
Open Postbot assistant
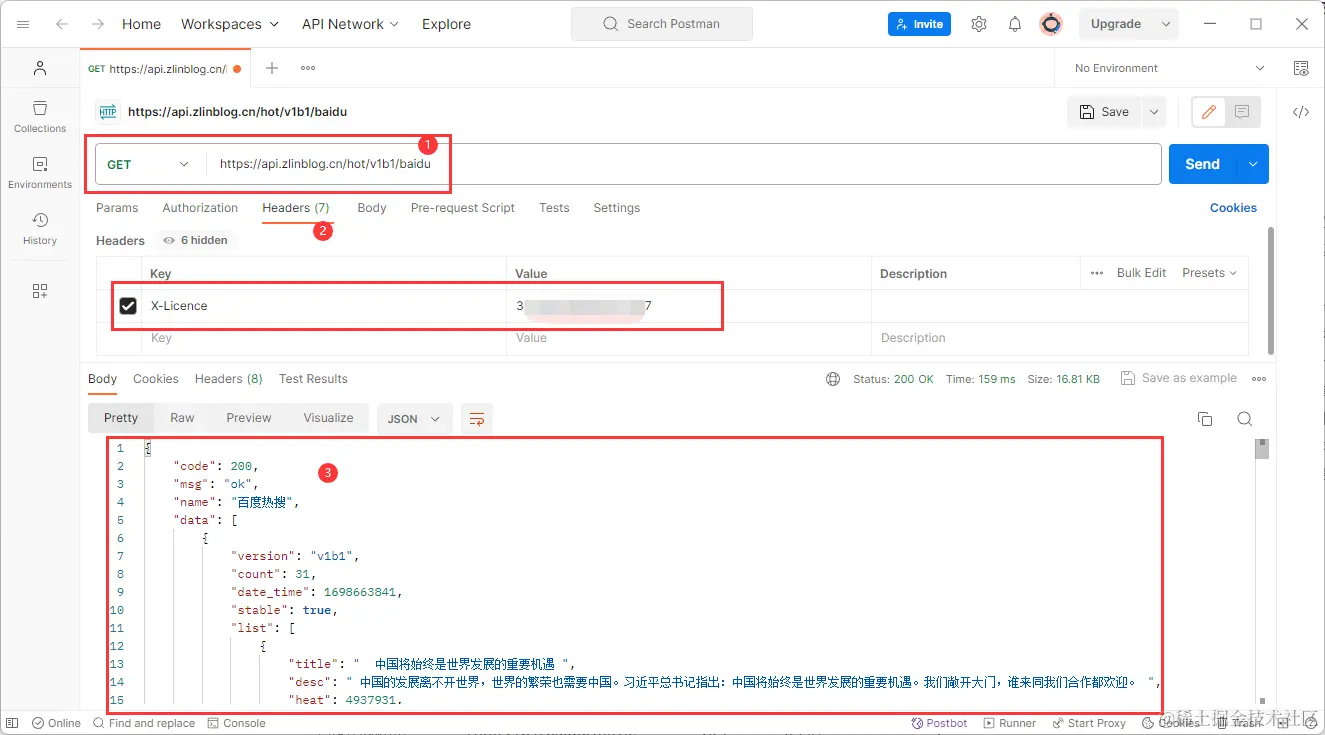938,722
